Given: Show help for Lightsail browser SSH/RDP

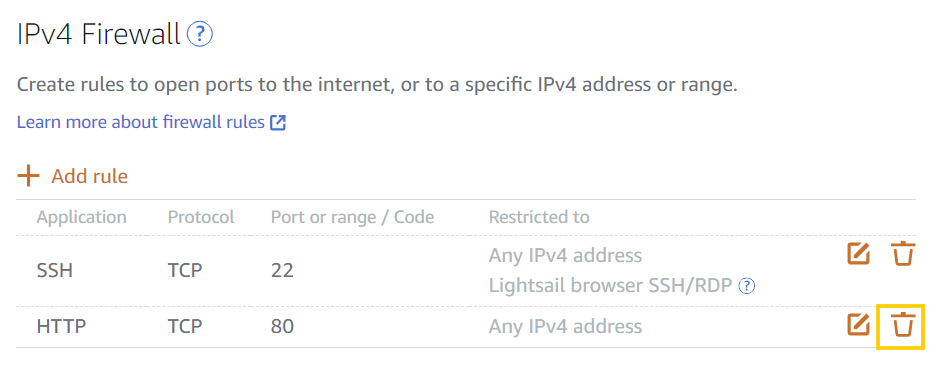Looking at the screenshot, I should pyautogui.click(x=748, y=285).
